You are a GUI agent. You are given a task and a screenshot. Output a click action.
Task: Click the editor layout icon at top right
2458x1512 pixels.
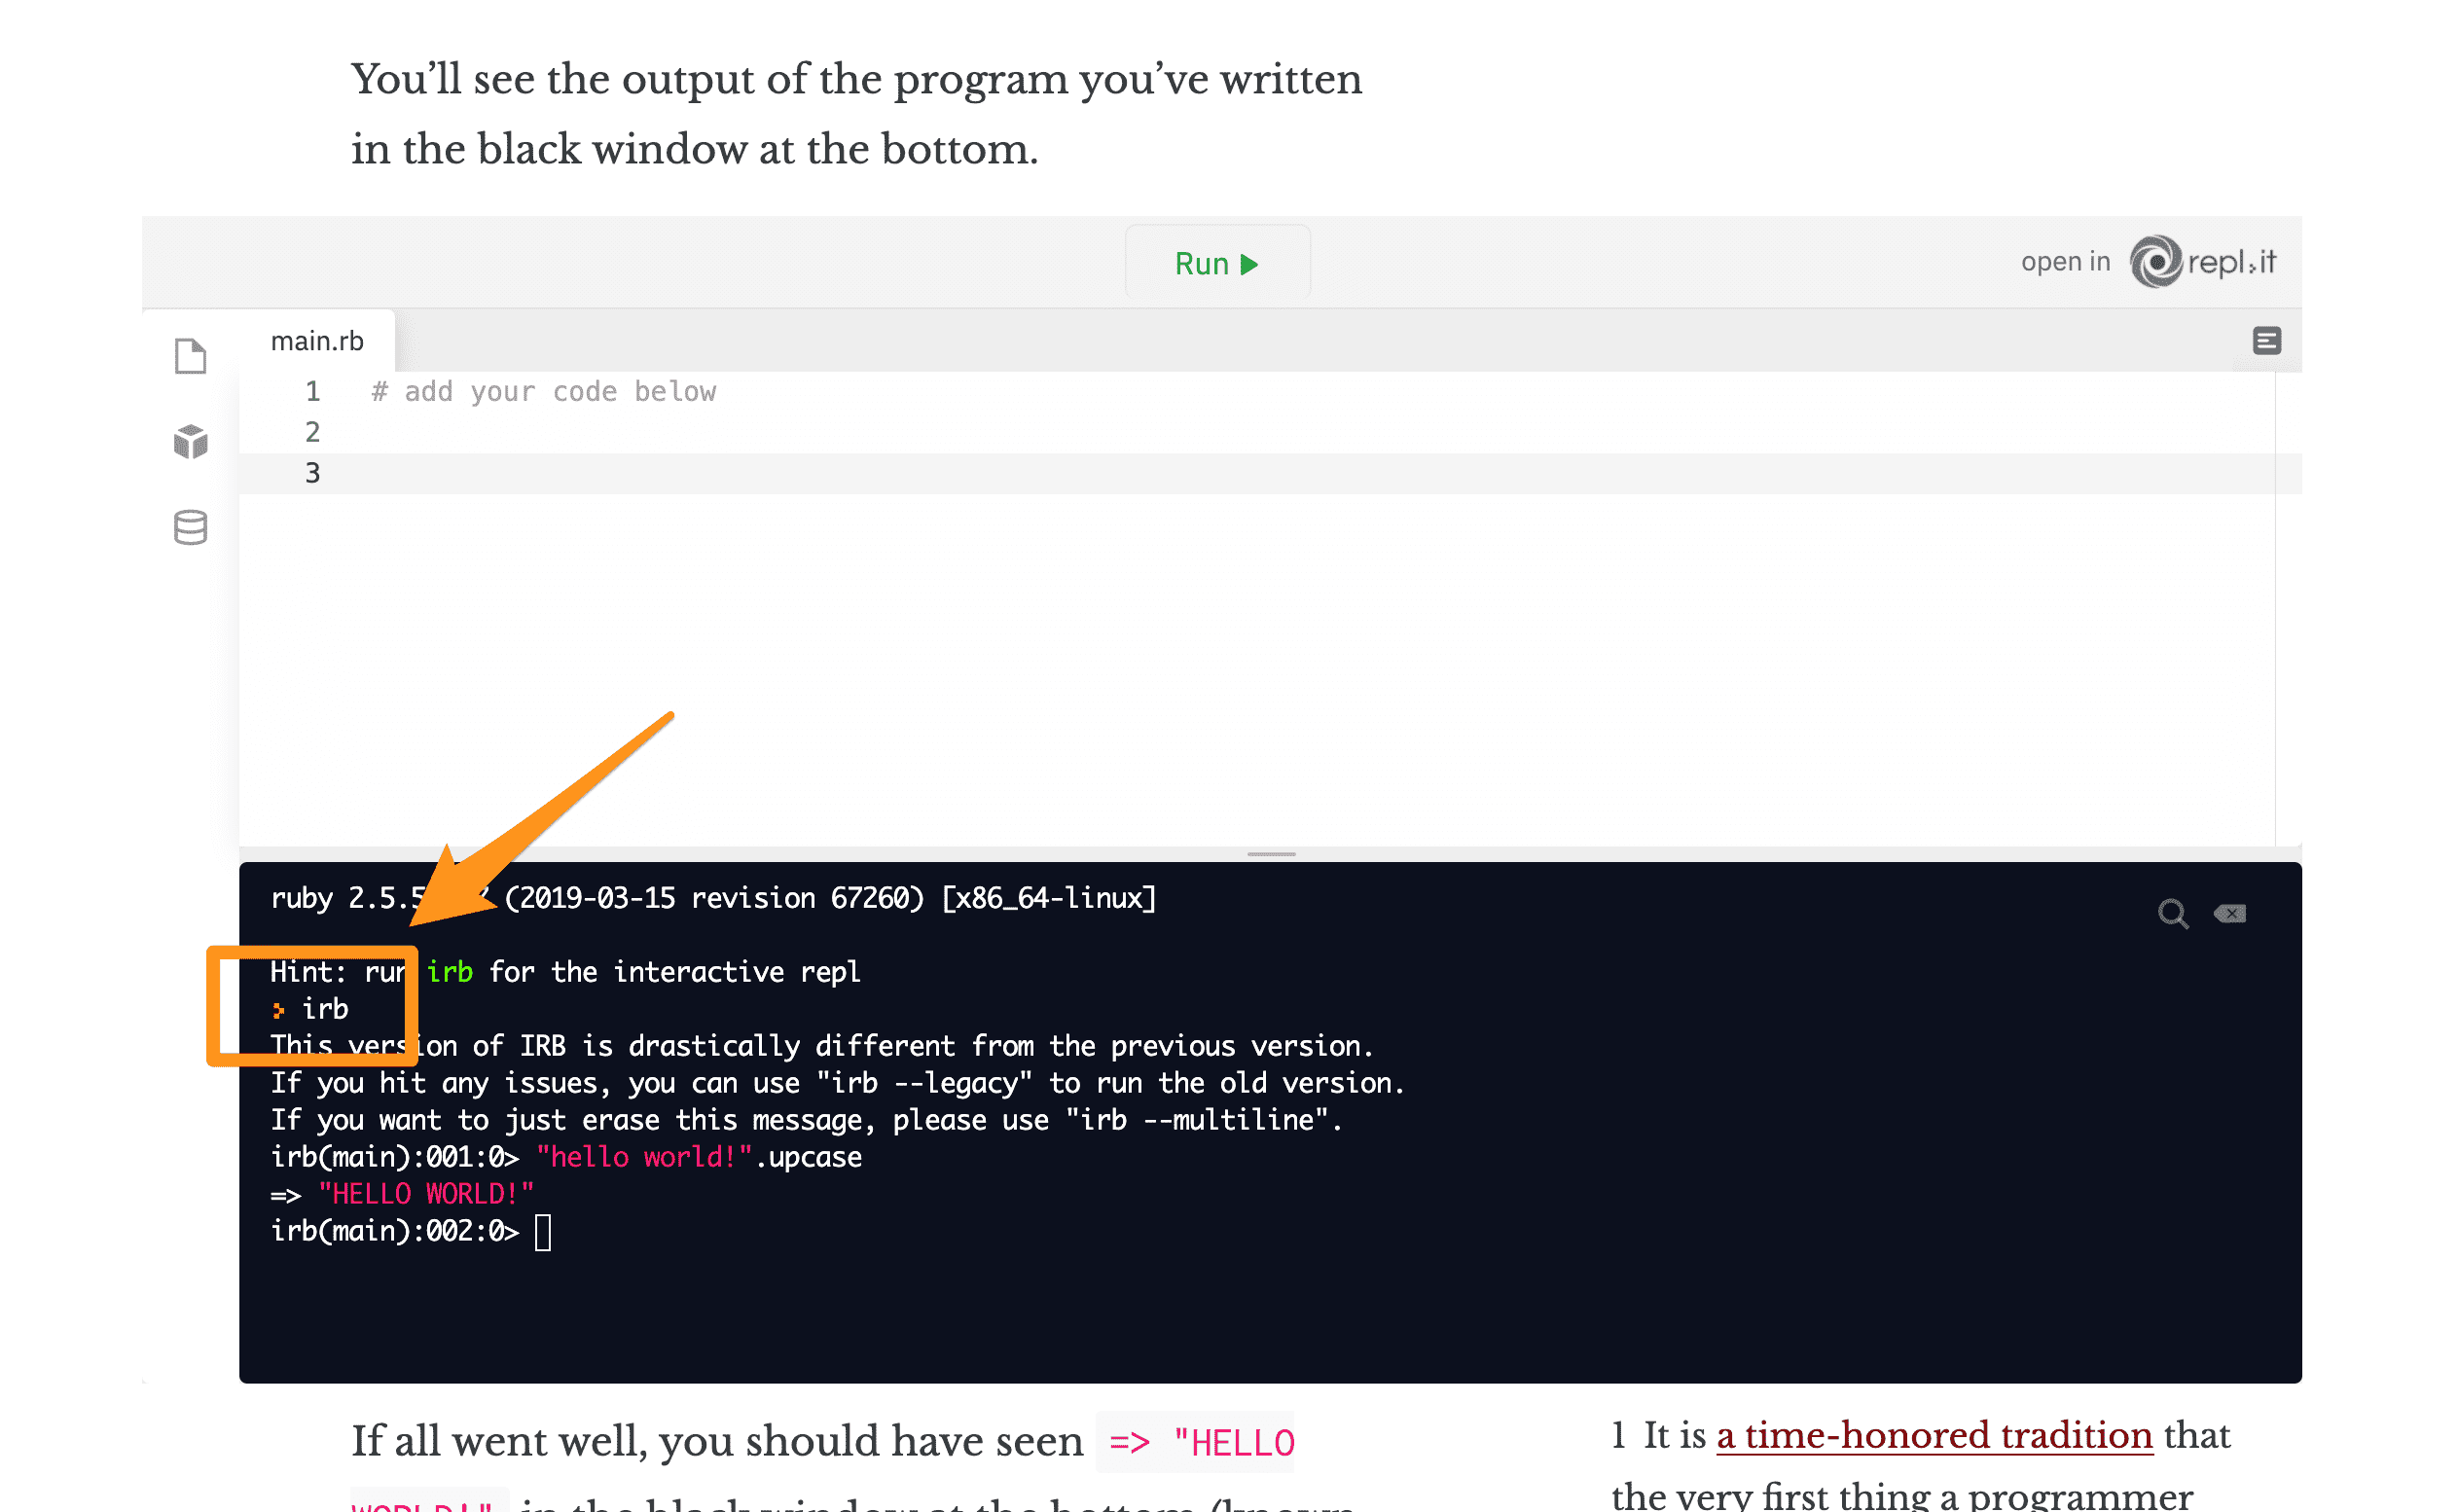[x=2266, y=341]
